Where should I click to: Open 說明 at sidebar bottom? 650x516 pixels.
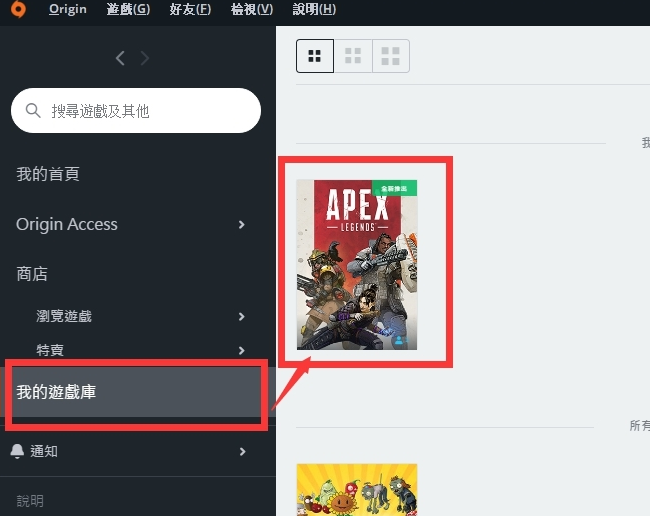(30, 501)
